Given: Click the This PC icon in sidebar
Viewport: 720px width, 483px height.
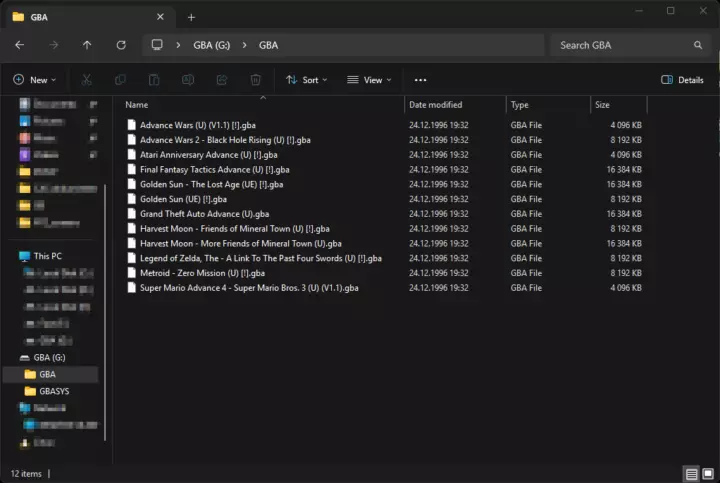Looking at the screenshot, I should tap(25, 256).
